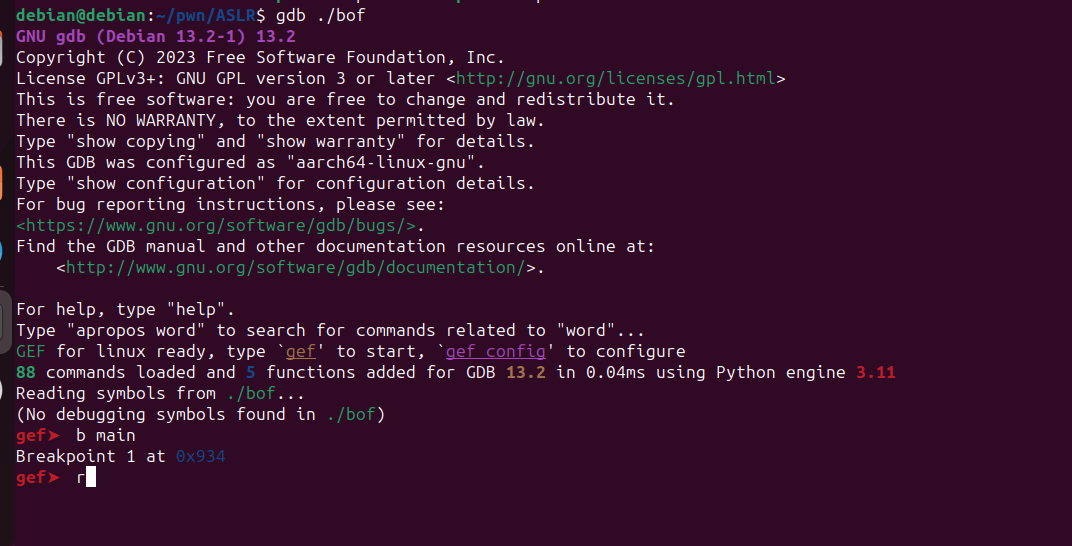The width and height of the screenshot is (1072, 546).
Task: Click the GNU gdb version header
Action: [x=155, y=36]
